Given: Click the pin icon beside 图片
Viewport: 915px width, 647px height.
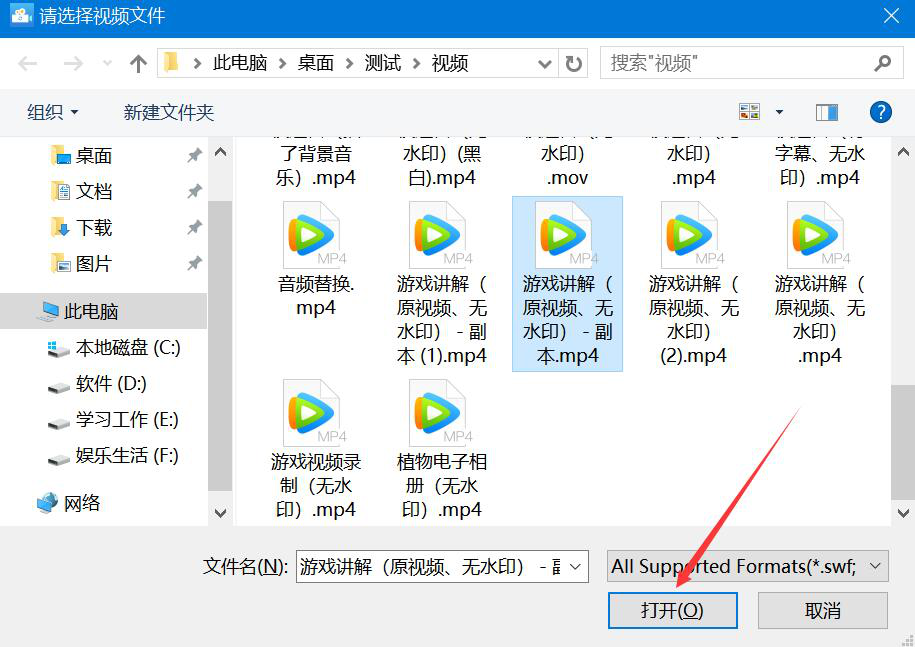Looking at the screenshot, I should 194,264.
